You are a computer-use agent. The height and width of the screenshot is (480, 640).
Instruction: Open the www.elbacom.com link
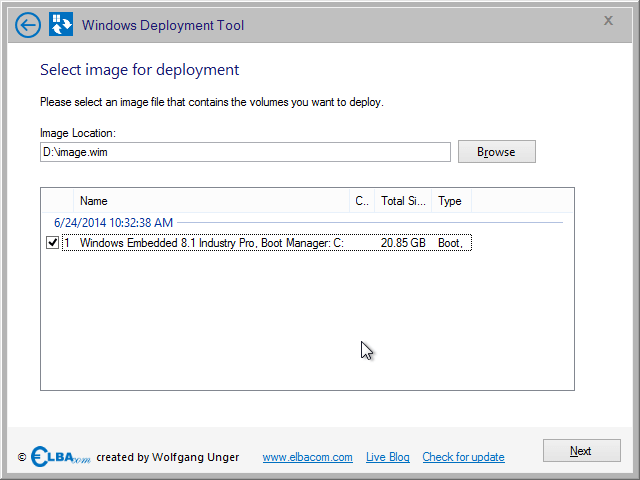click(x=307, y=457)
